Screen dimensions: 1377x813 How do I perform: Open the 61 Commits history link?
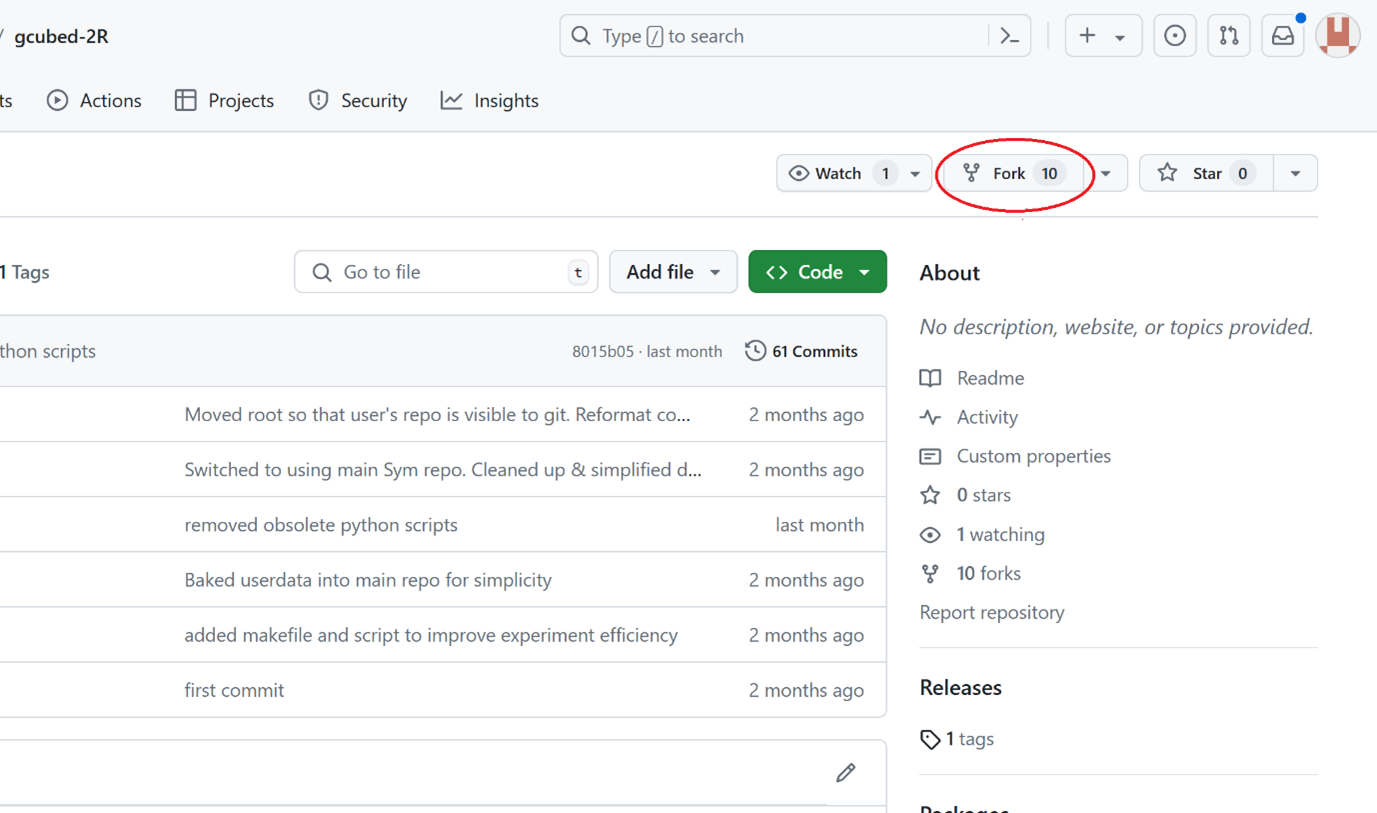coord(801,351)
